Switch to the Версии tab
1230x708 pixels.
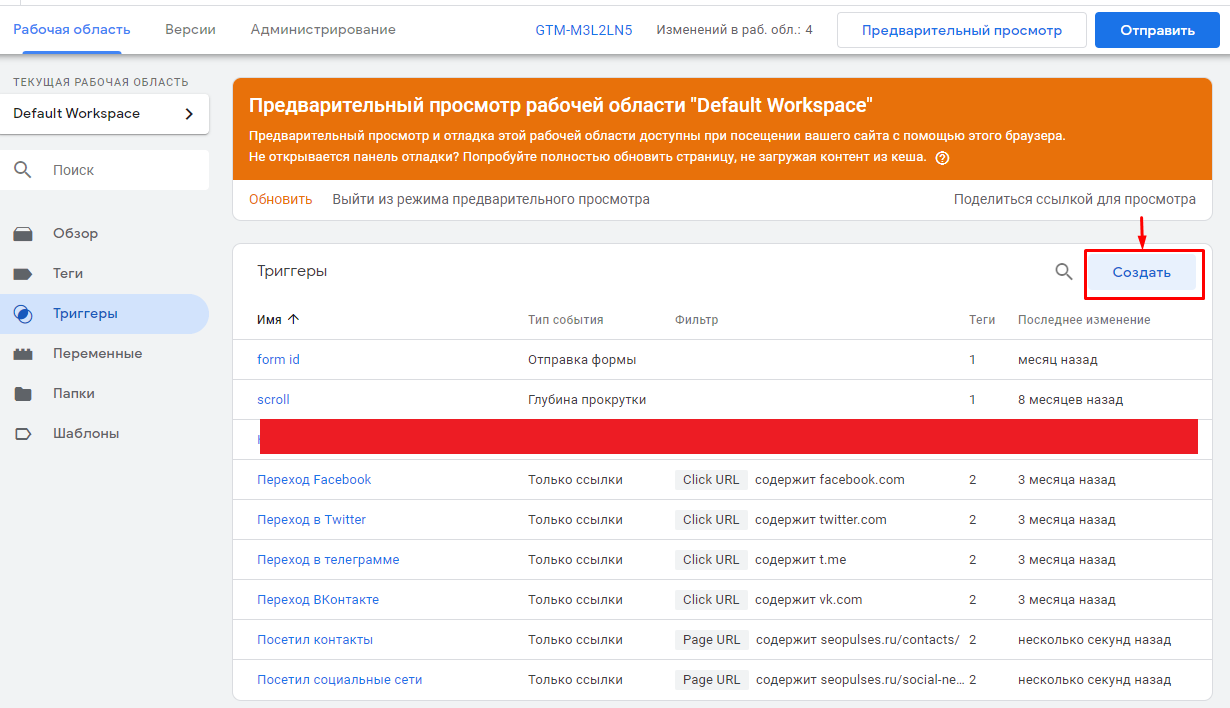(190, 30)
